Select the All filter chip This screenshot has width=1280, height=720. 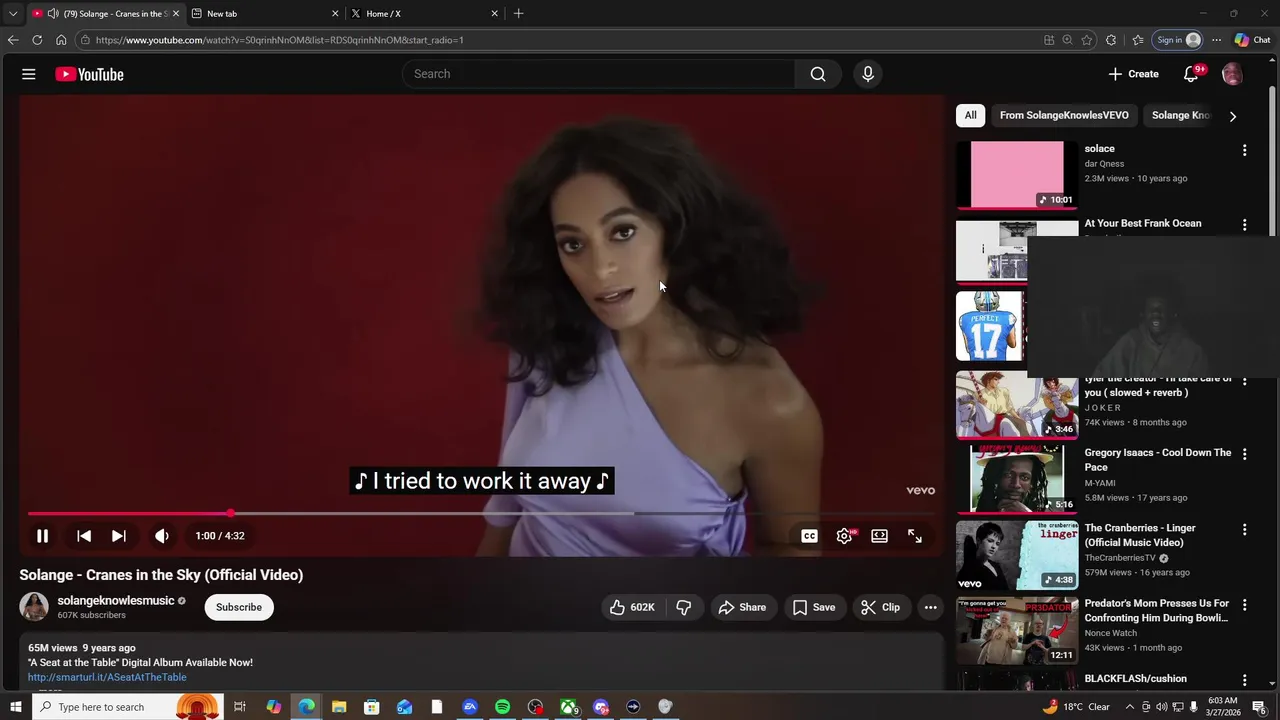click(970, 115)
